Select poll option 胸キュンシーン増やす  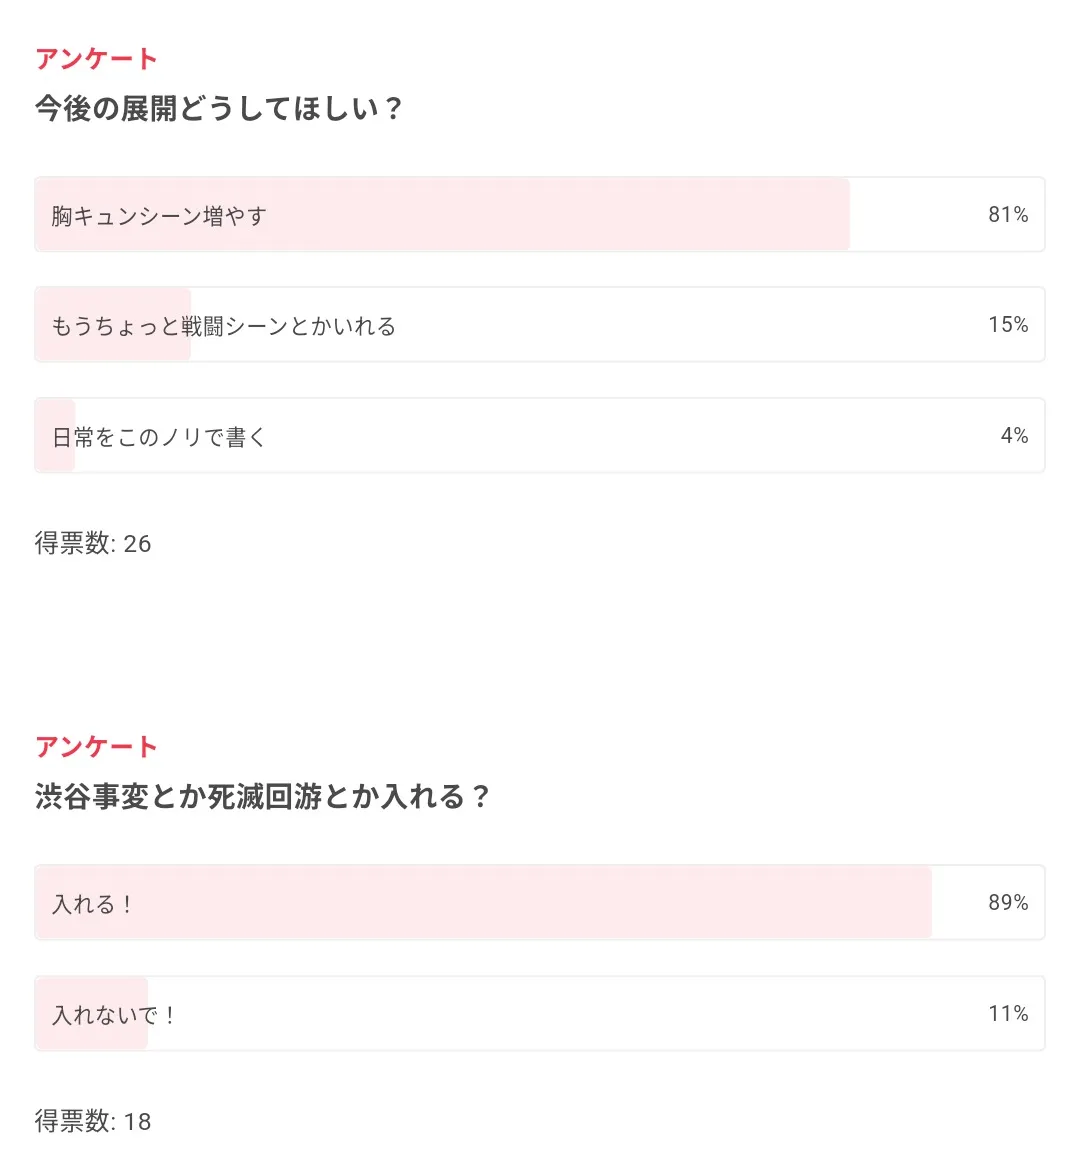540,215
